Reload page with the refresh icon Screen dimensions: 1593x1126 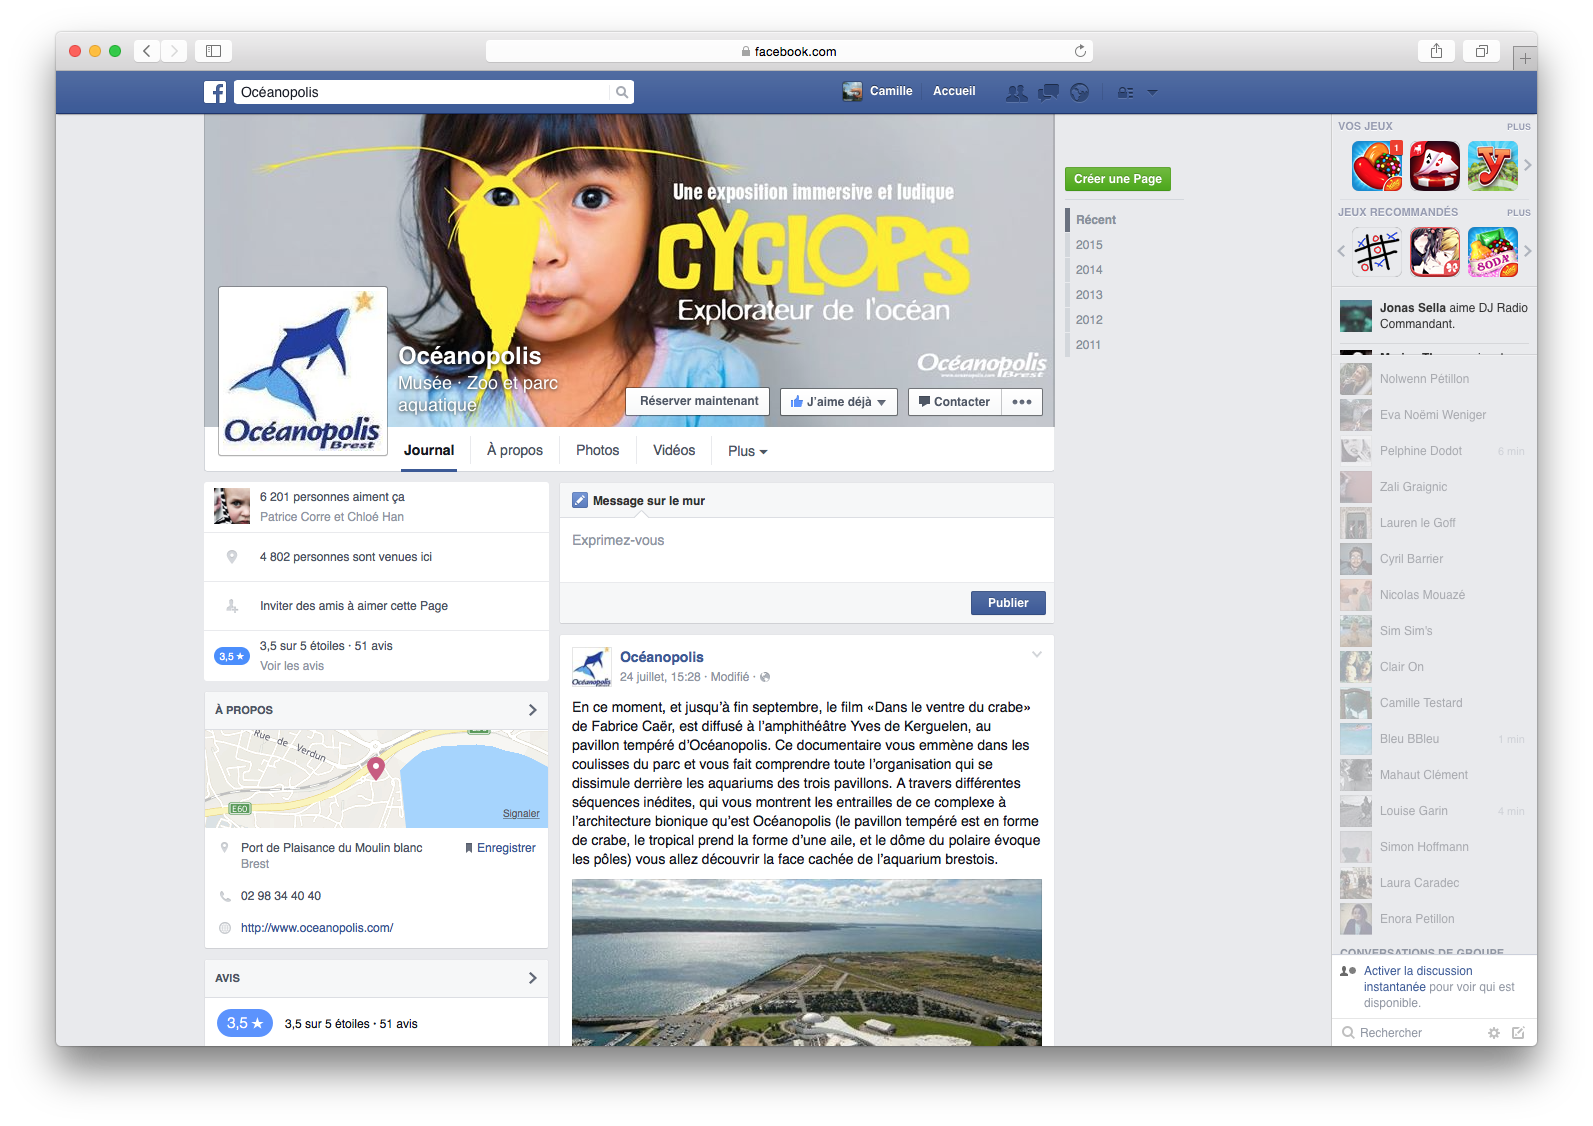click(x=1080, y=51)
